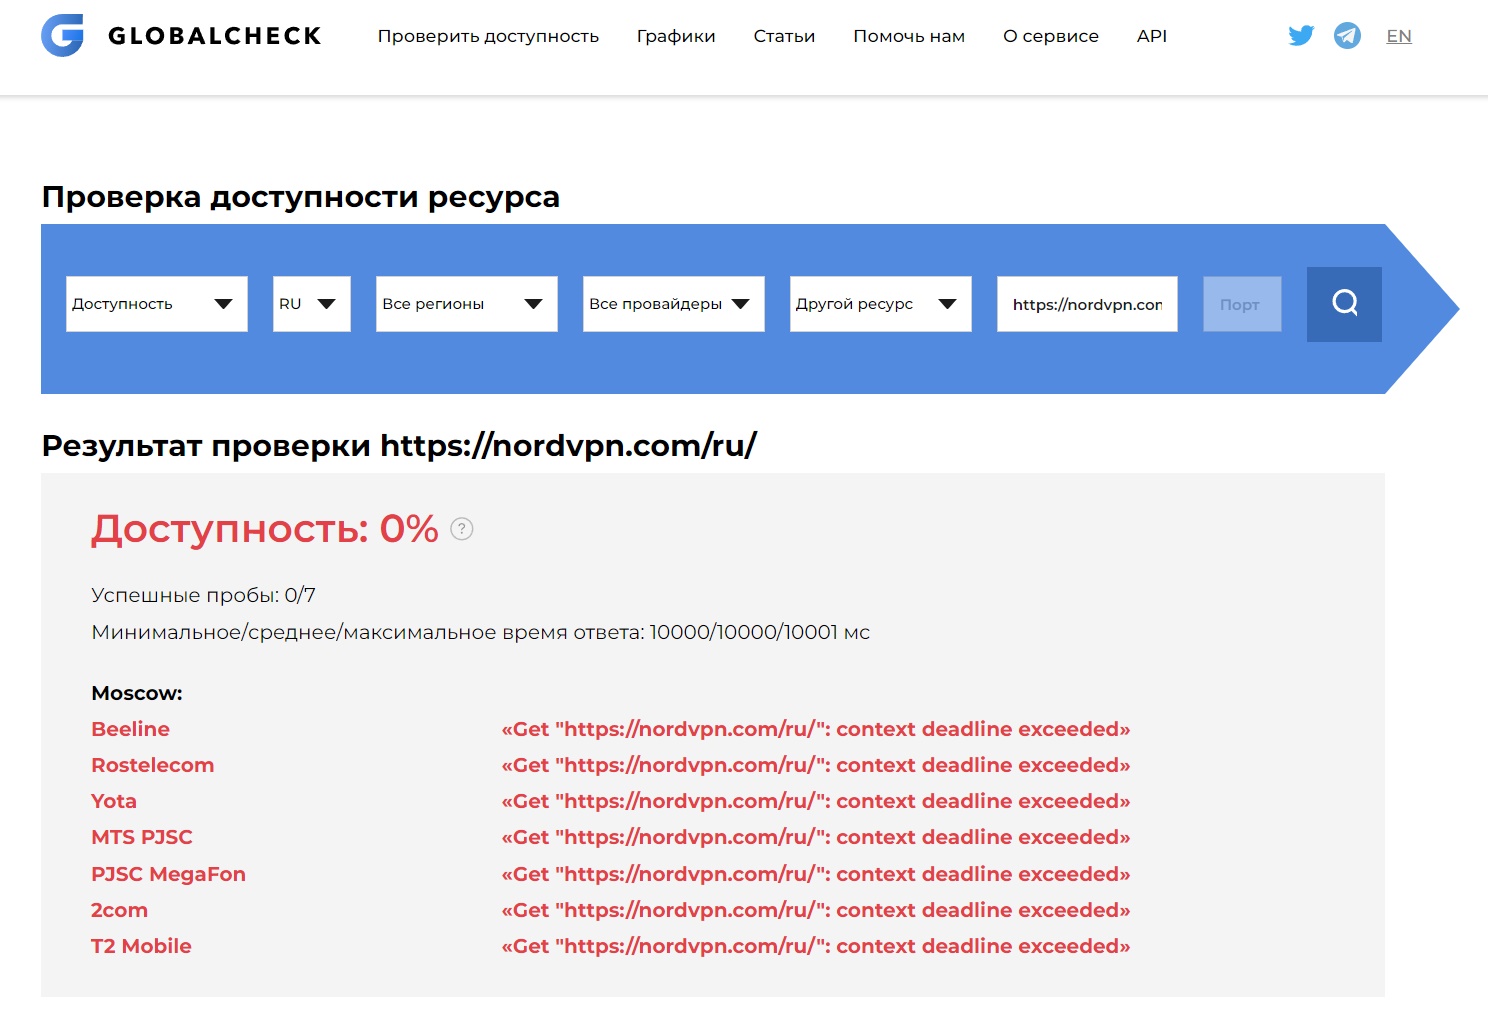Image resolution: width=1488 pixels, height=1011 pixels.
Task: Click the GLOBALCHECK site title
Action: (215, 36)
